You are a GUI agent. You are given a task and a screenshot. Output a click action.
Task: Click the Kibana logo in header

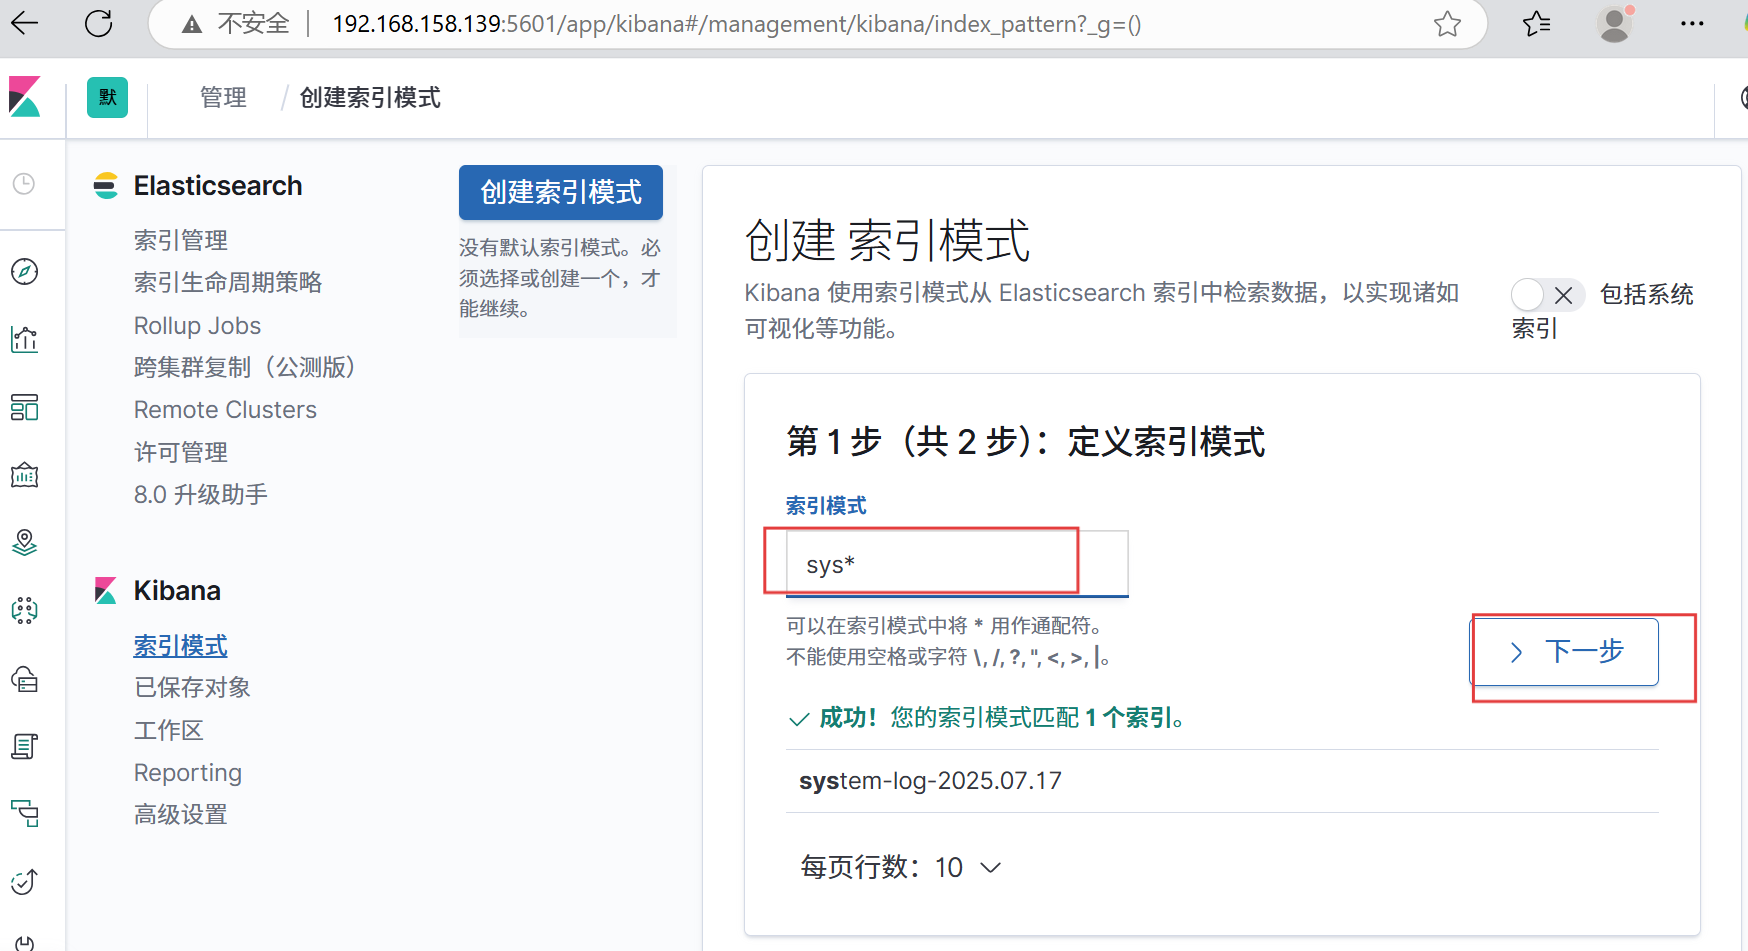point(25,97)
